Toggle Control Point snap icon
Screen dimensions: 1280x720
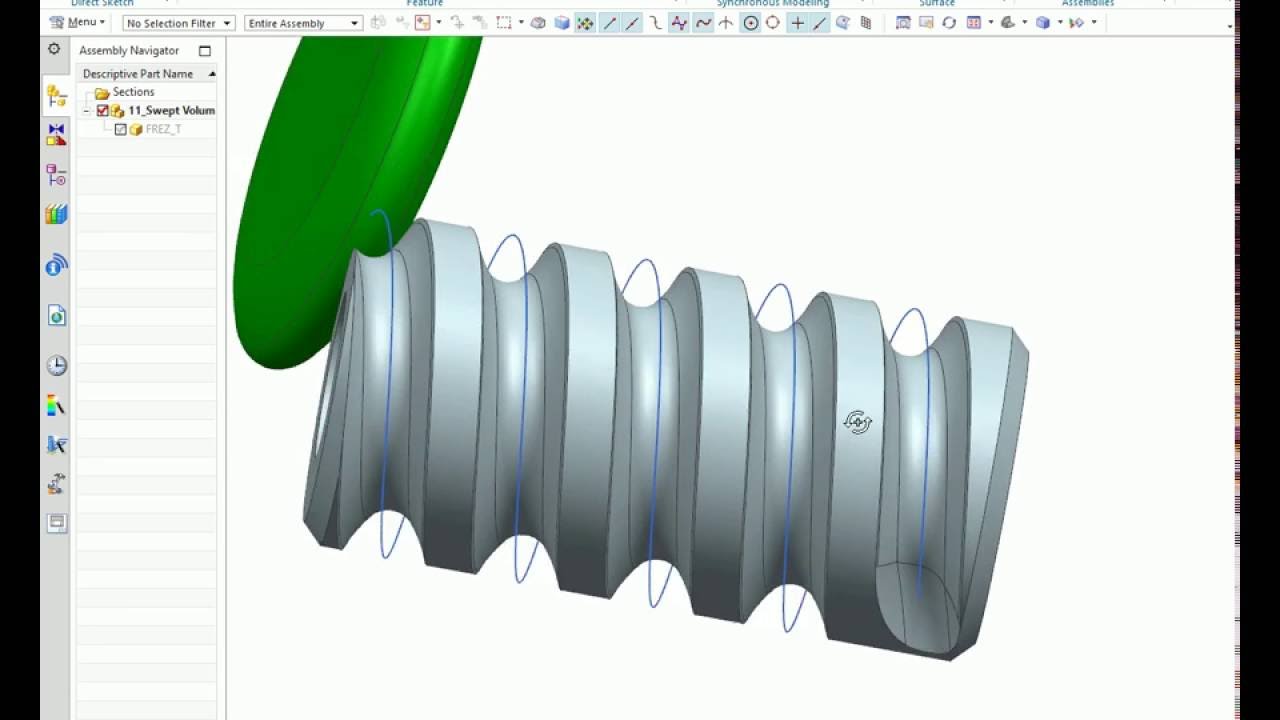(656, 23)
